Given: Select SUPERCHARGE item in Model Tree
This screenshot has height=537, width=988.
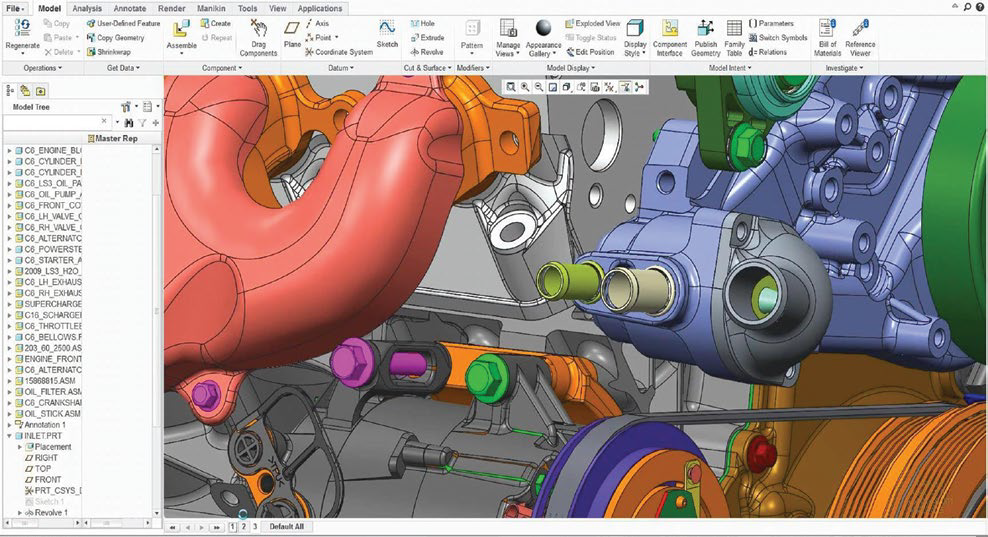Looking at the screenshot, I should [x=49, y=304].
